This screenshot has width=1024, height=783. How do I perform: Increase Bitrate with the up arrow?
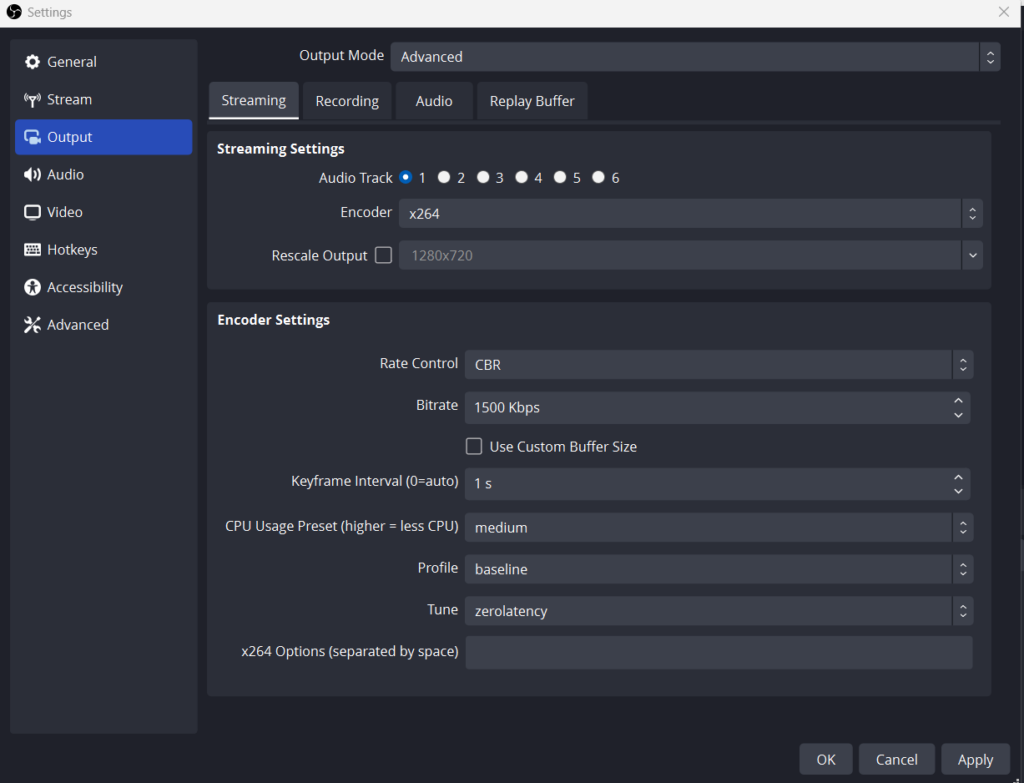coord(958,401)
